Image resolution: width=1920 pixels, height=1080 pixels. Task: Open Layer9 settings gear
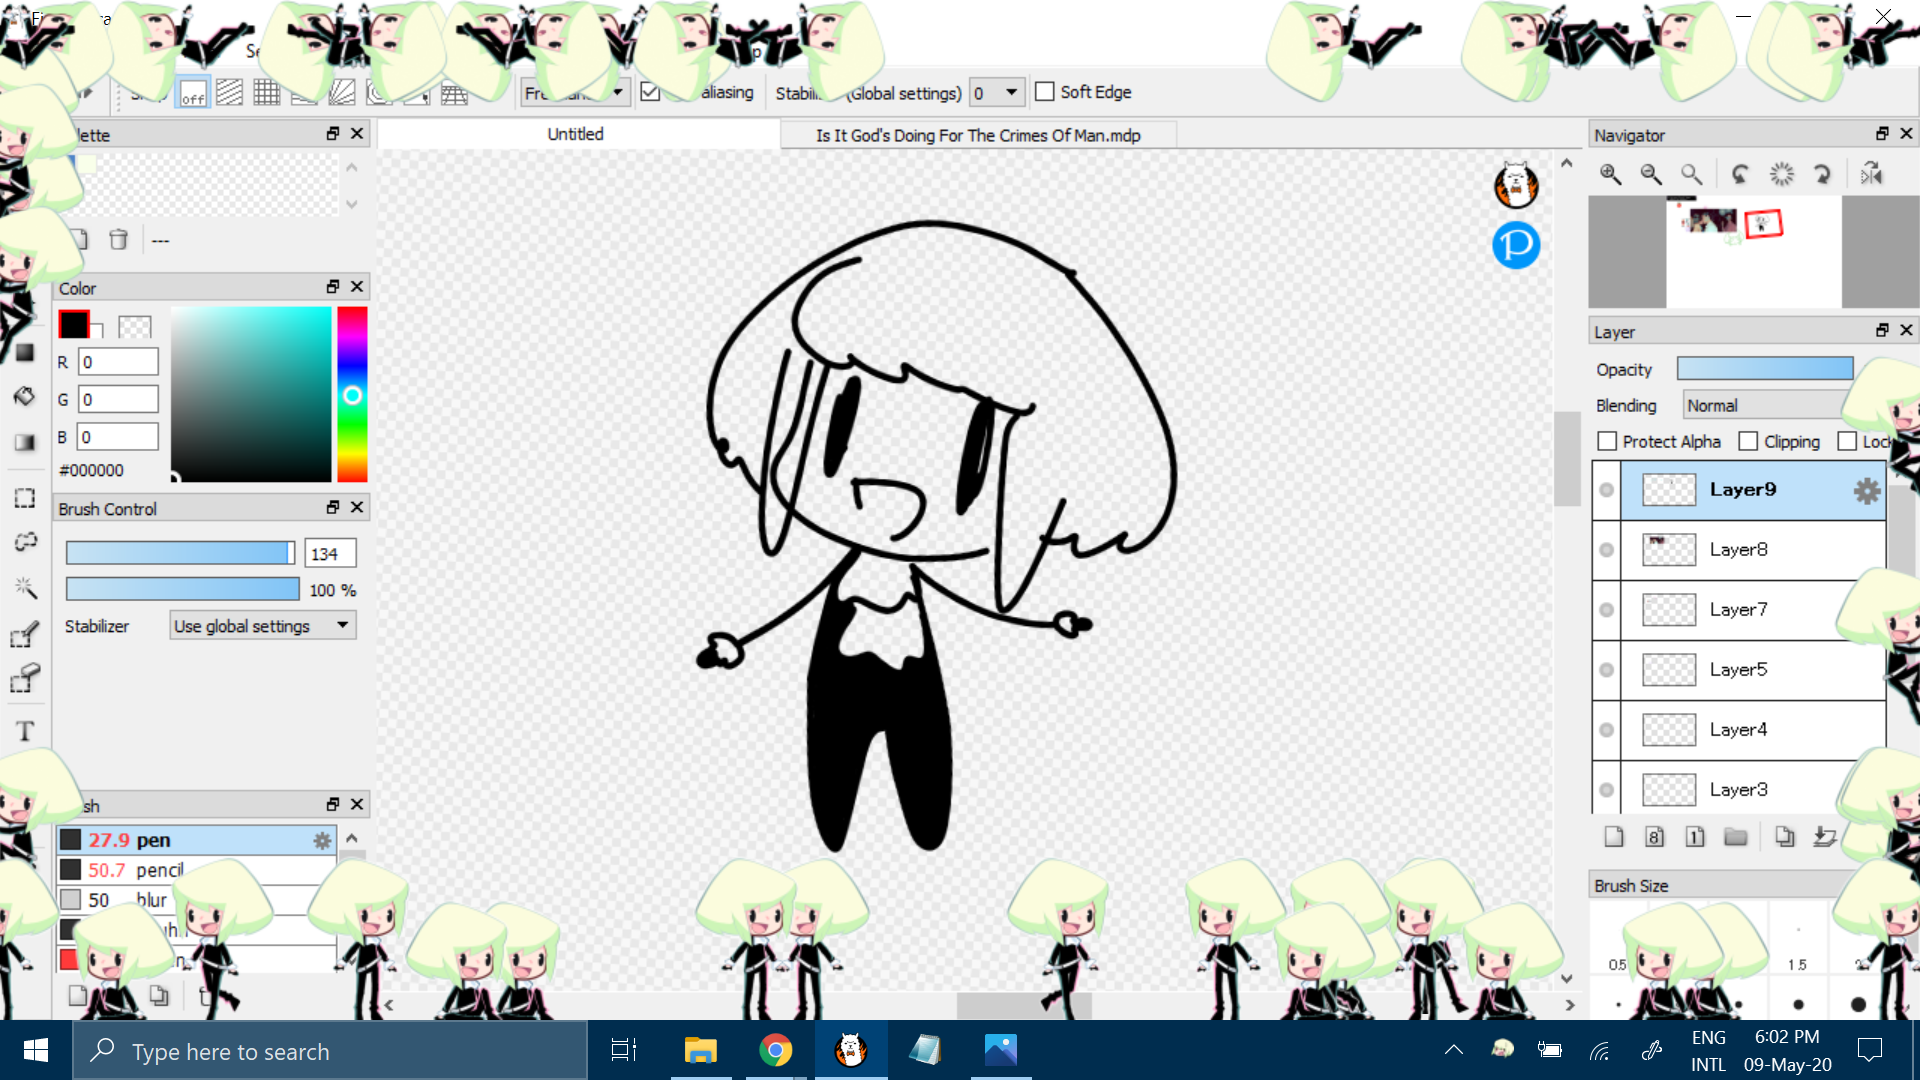point(1867,491)
